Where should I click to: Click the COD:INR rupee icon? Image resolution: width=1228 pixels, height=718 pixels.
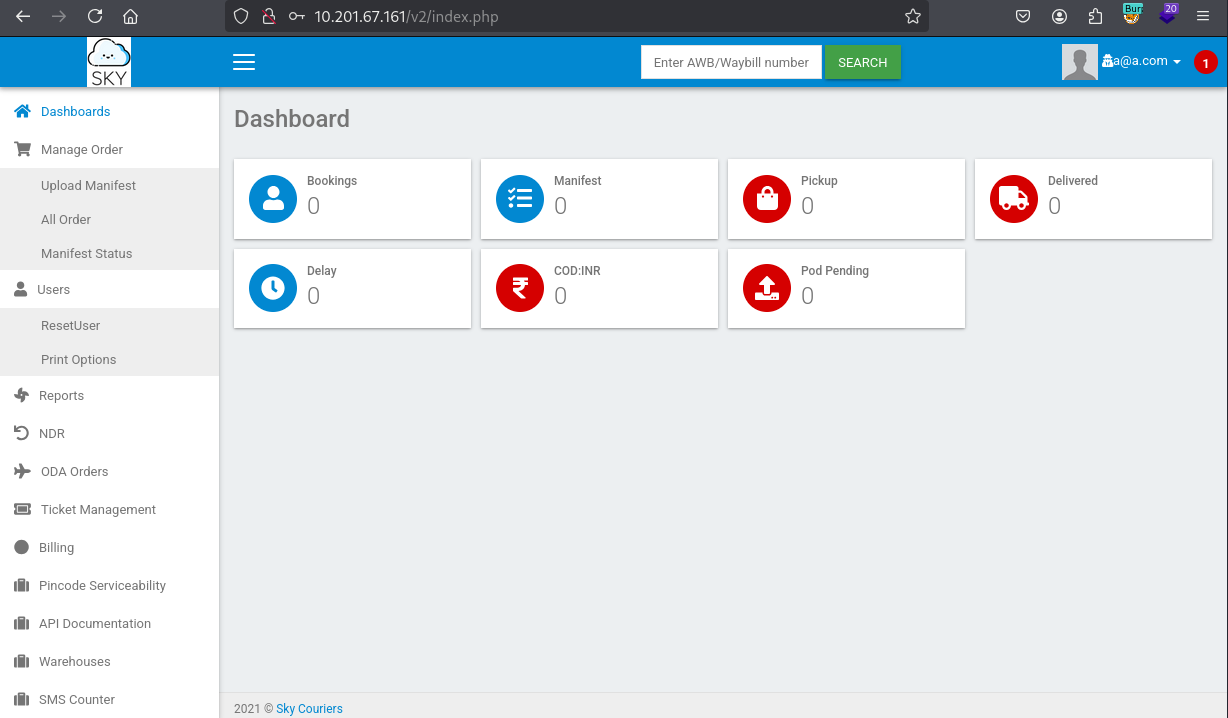click(x=520, y=289)
